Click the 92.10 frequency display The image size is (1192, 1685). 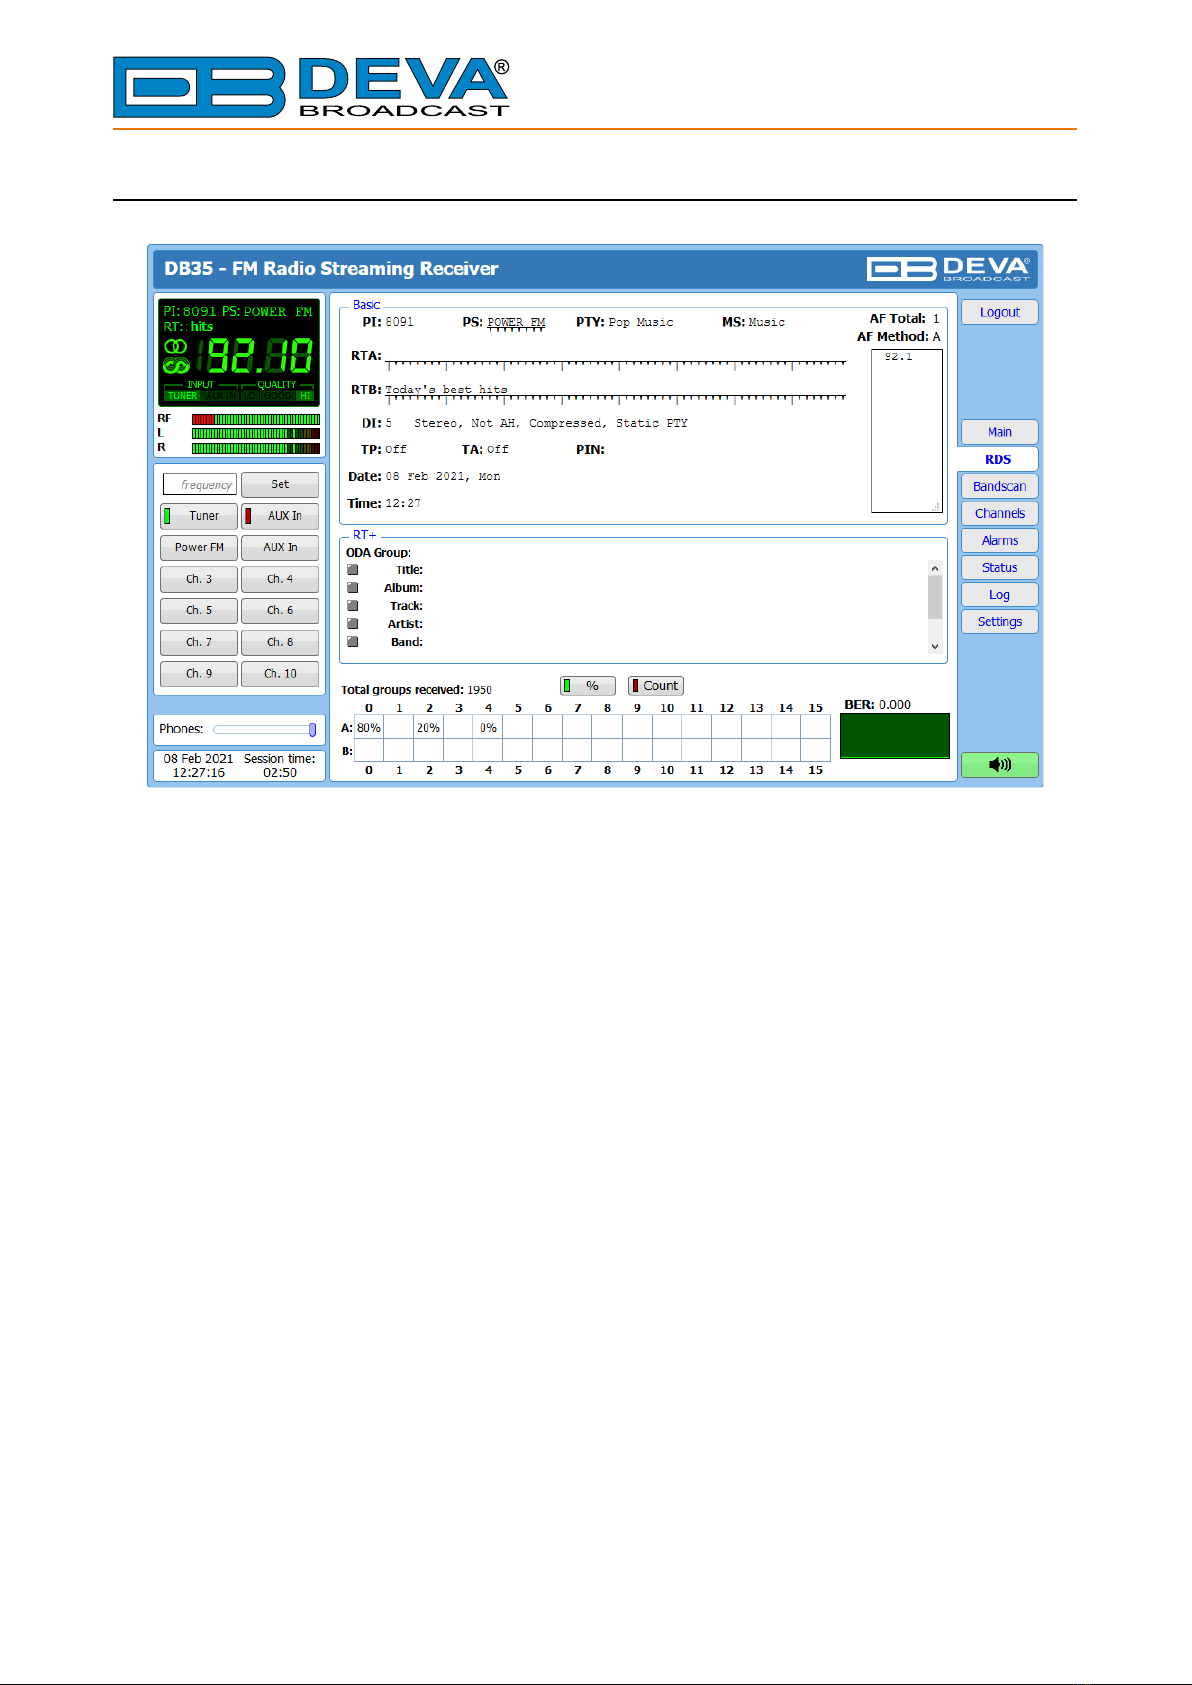[254, 356]
